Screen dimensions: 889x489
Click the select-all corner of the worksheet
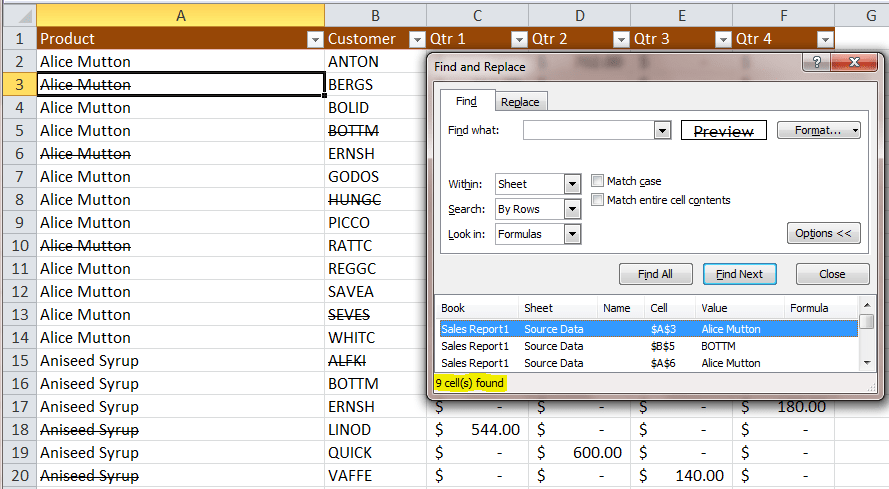18,15
